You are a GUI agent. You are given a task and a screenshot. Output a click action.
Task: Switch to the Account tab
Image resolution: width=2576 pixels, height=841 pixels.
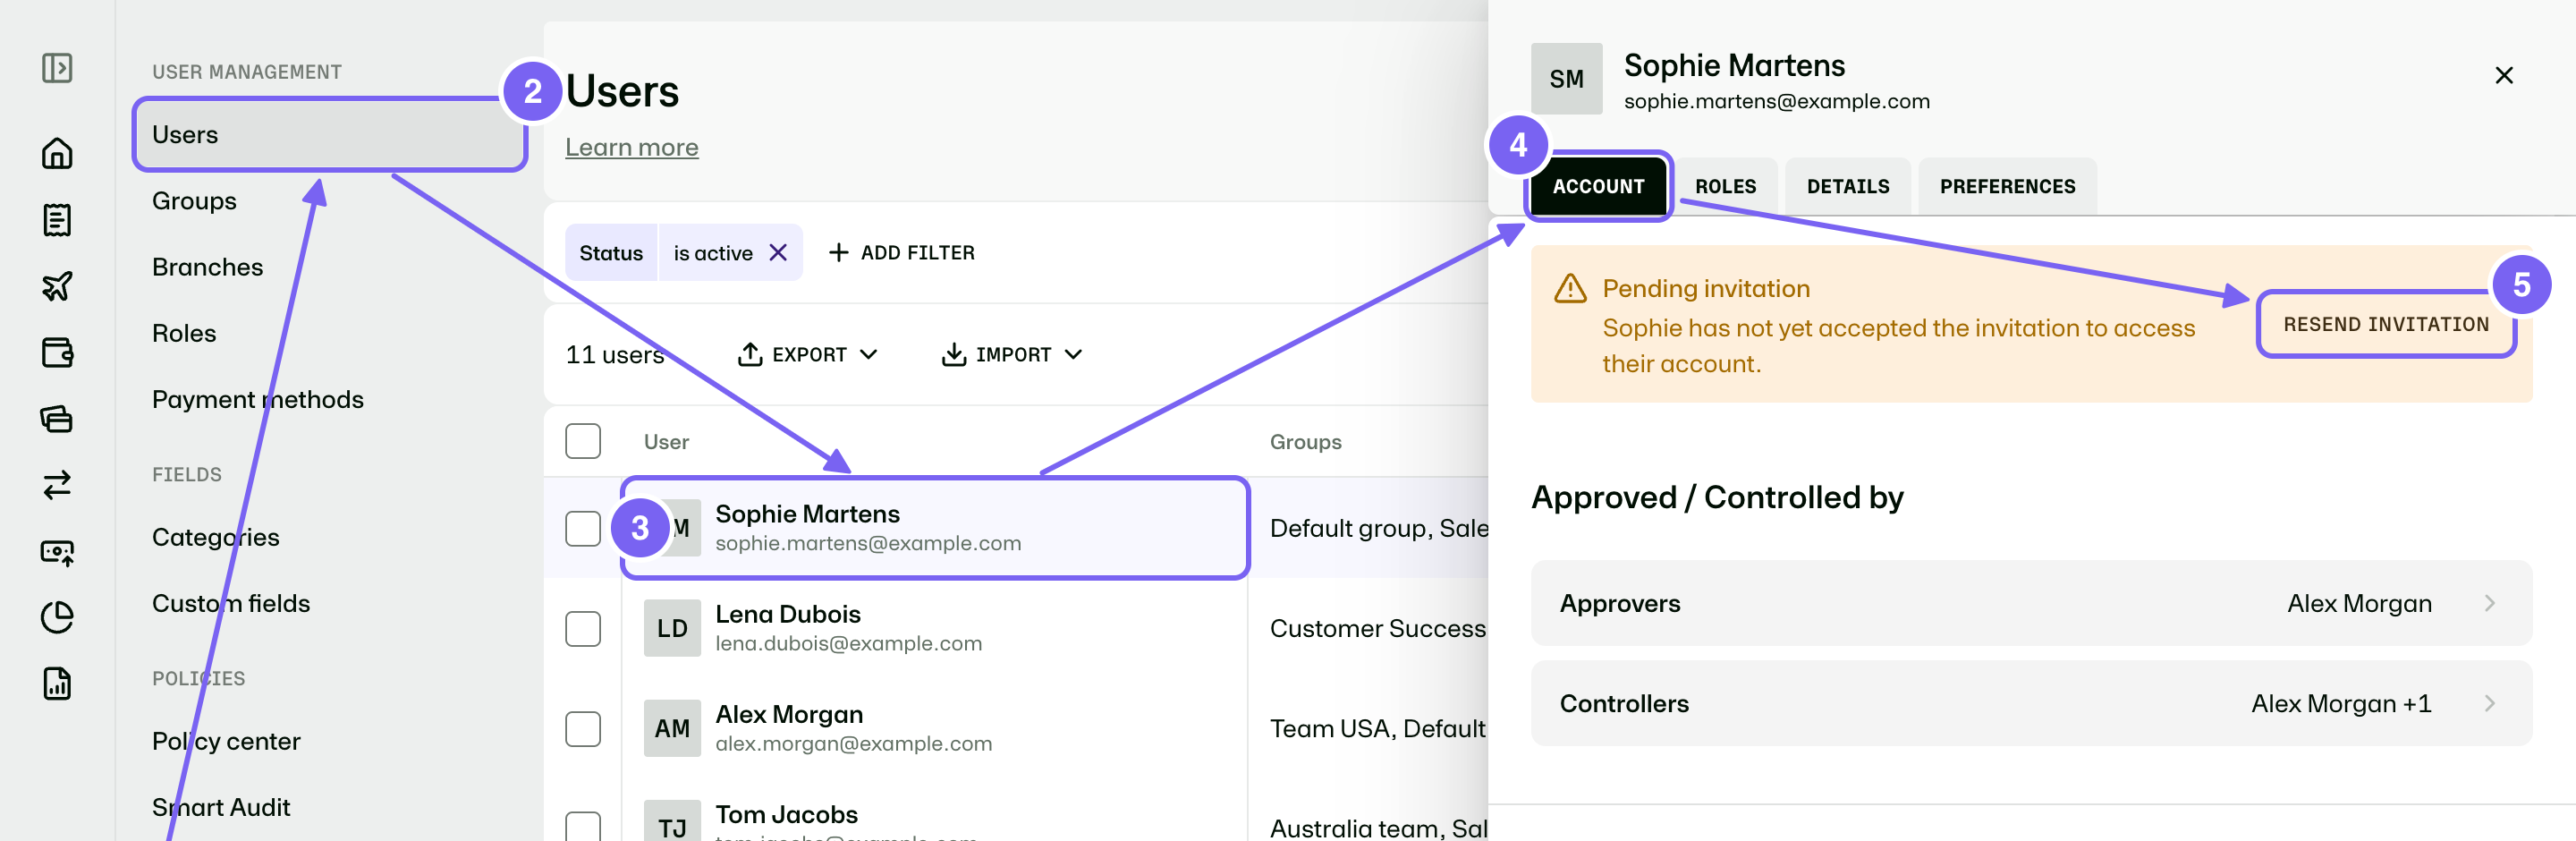(1598, 186)
